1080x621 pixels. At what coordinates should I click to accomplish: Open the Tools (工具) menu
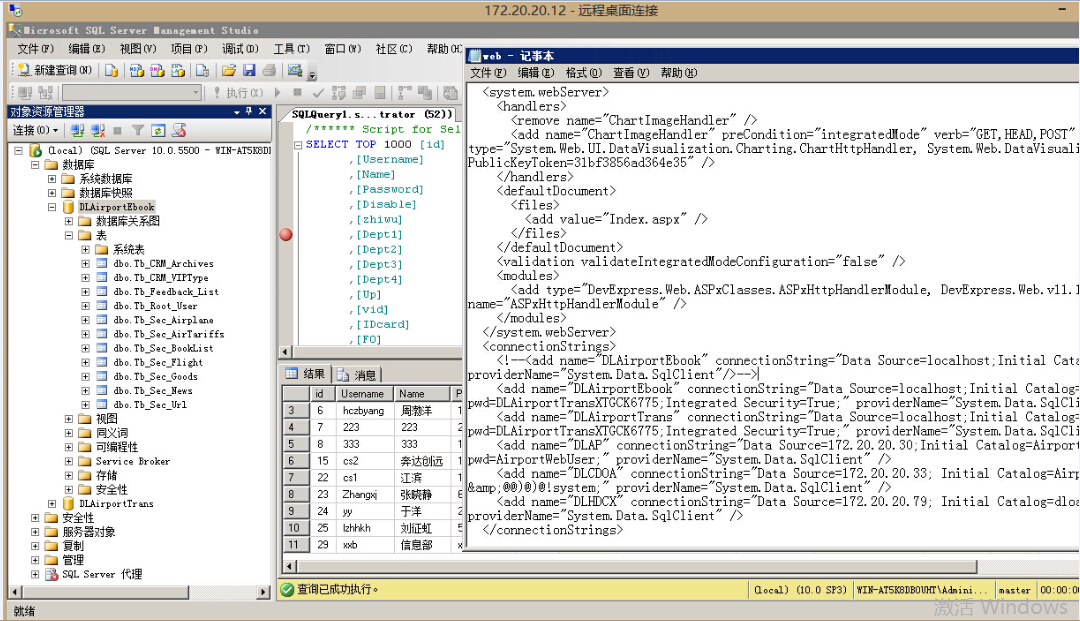click(x=291, y=49)
